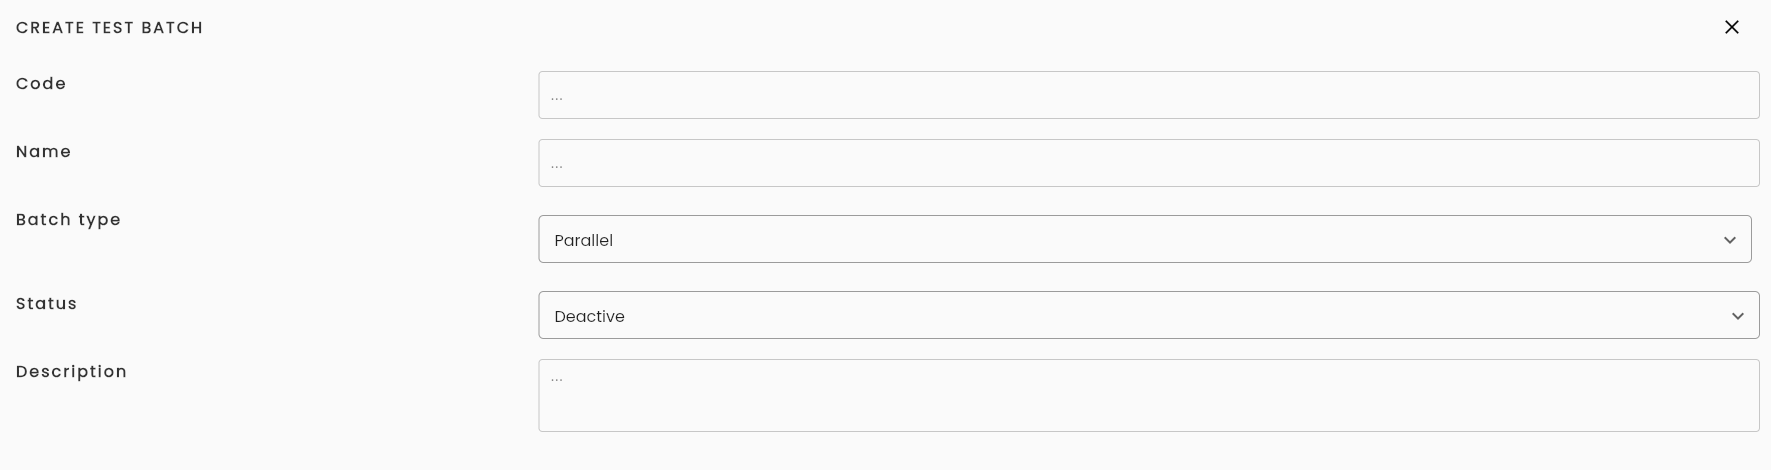The width and height of the screenshot is (1771, 470).
Task: Focus the Name text field
Action: click(1148, 163)
